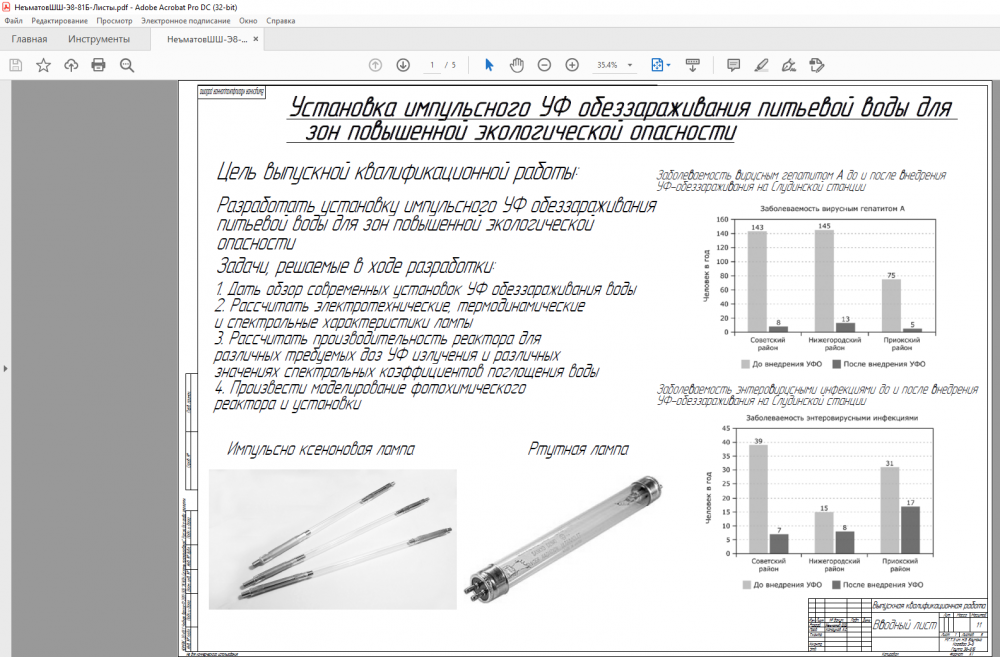
Task: Click the mercury lamp photo
Action: (x=563, y=540)
